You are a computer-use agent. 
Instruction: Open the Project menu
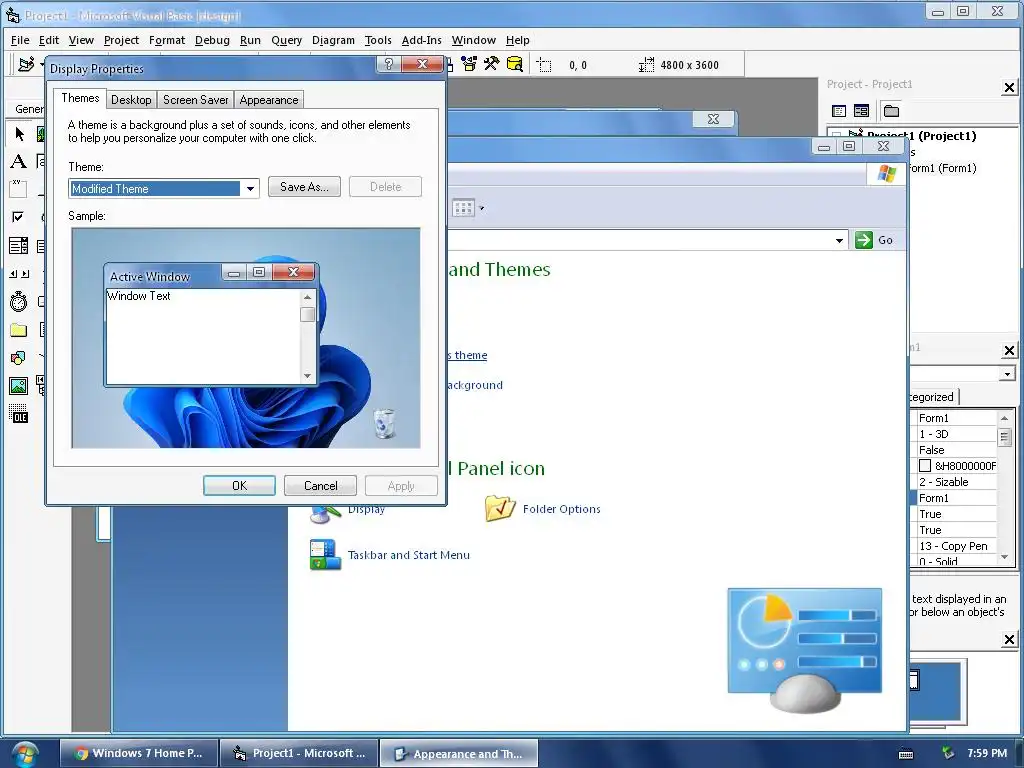(x=121, y=40)
